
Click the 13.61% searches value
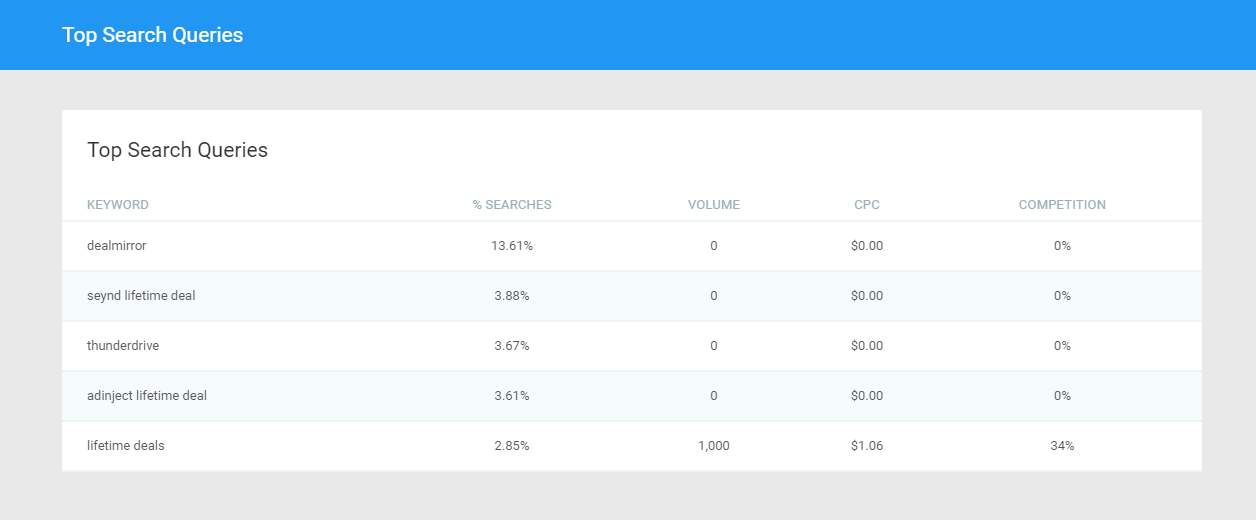tap(512, 246)
